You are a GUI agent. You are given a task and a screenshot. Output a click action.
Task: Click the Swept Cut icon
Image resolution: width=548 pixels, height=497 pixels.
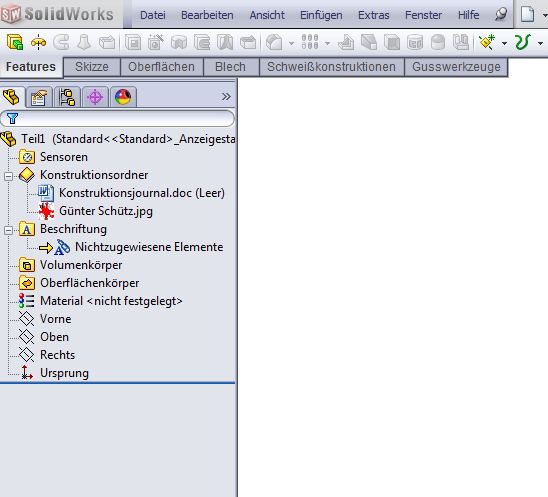click(x=202, y=43)
